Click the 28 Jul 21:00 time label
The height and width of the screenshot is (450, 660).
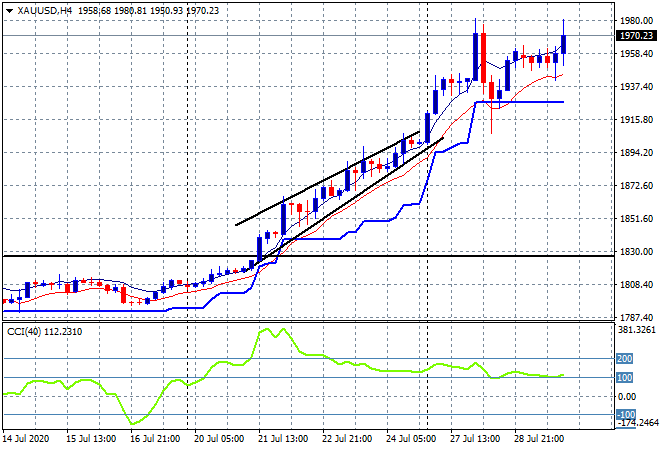click(539, 439)
